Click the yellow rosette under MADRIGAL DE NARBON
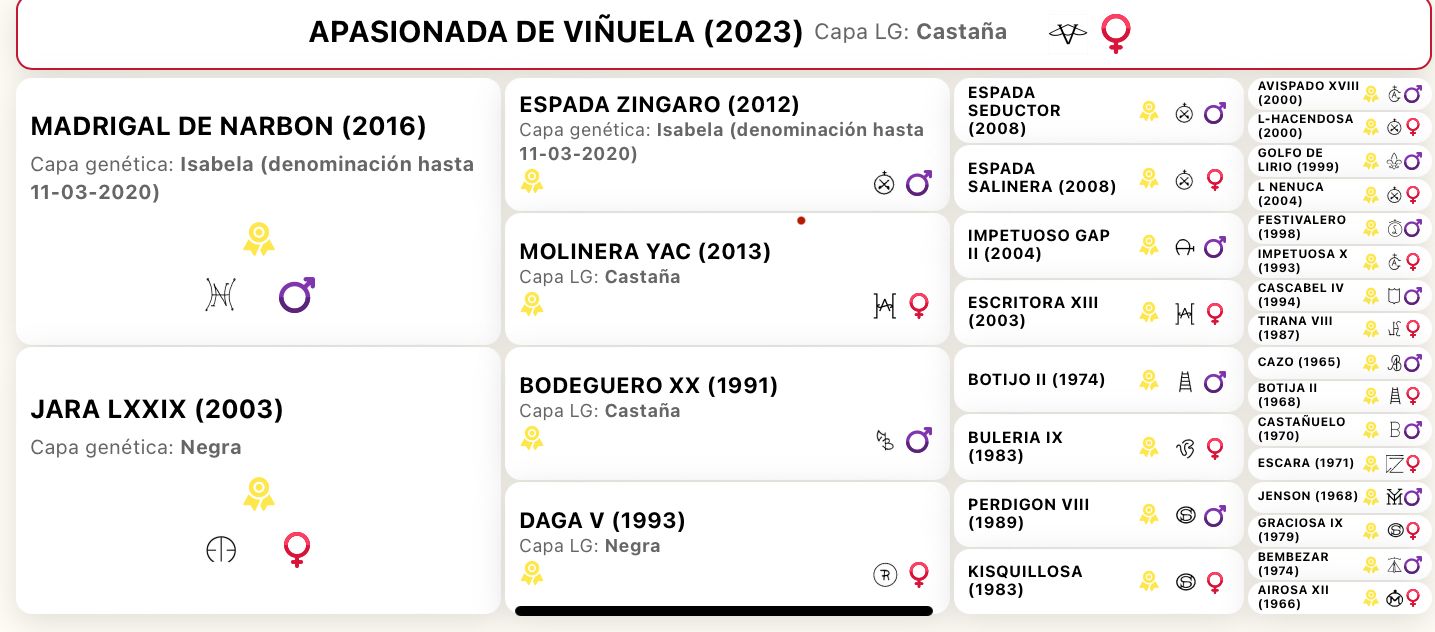This screenshot has width=1435, height=632. 259,239
